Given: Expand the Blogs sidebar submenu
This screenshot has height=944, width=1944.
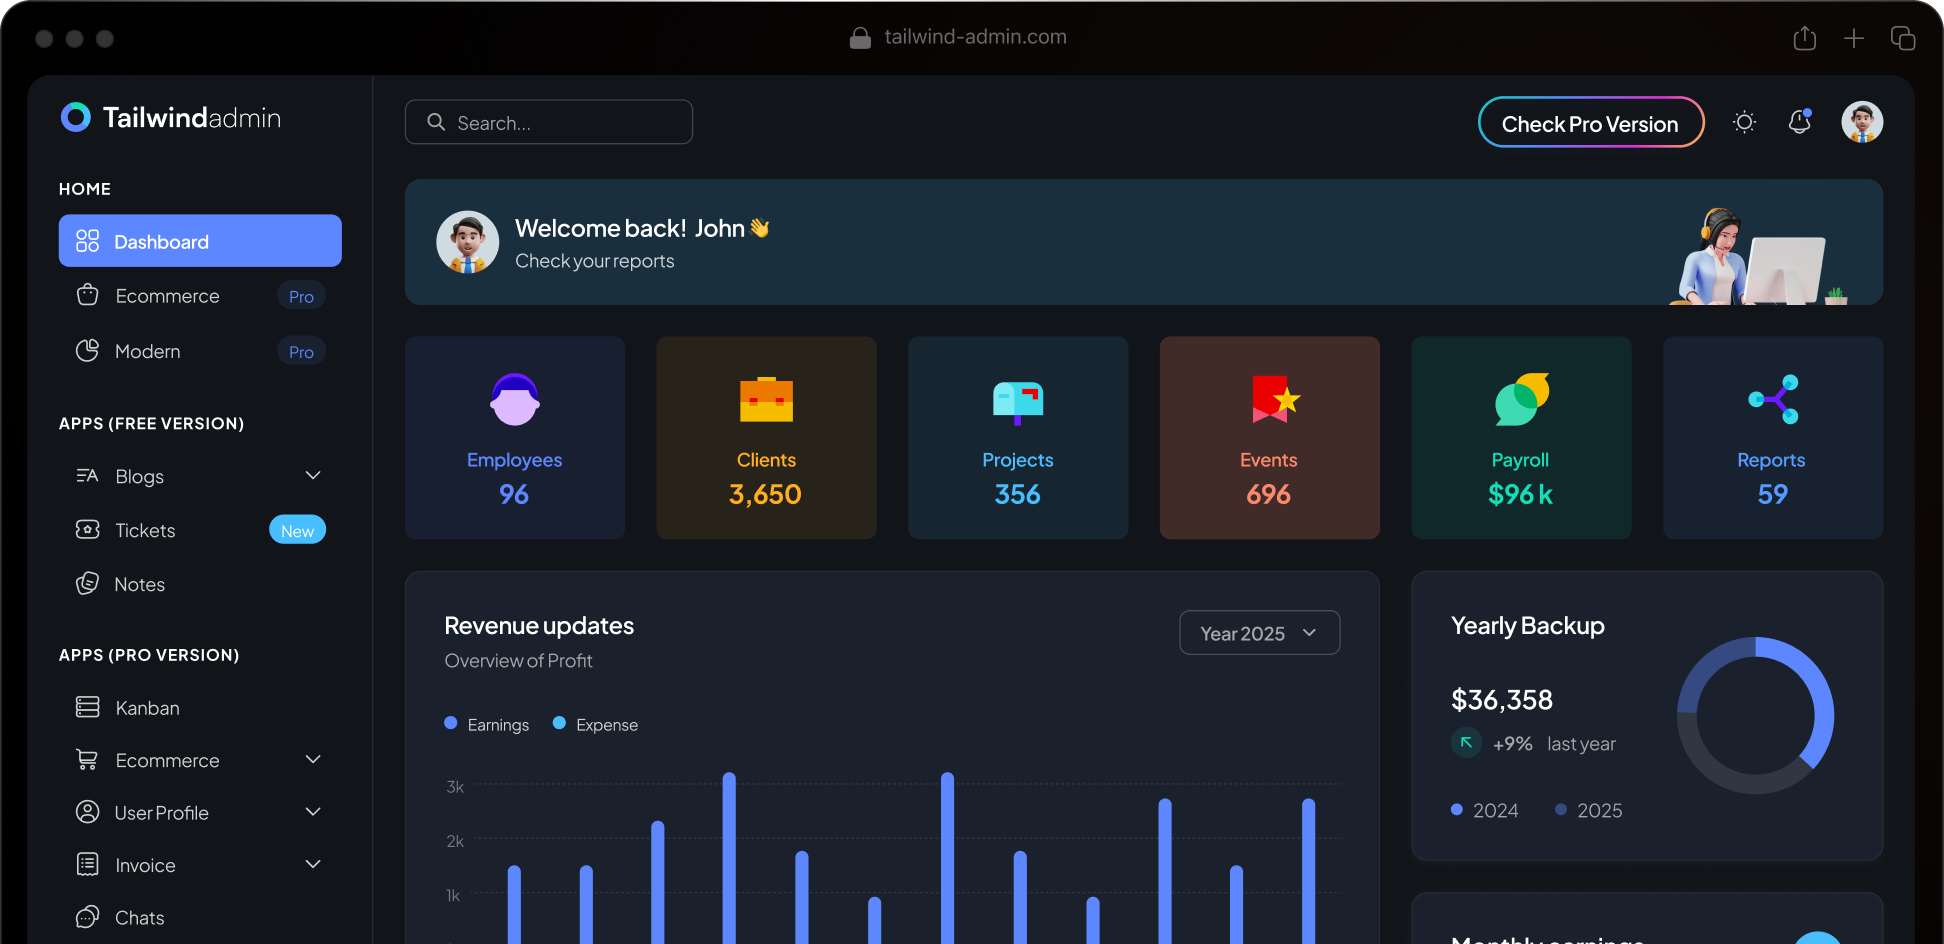Looking at the screenshot, I should 313,476.
